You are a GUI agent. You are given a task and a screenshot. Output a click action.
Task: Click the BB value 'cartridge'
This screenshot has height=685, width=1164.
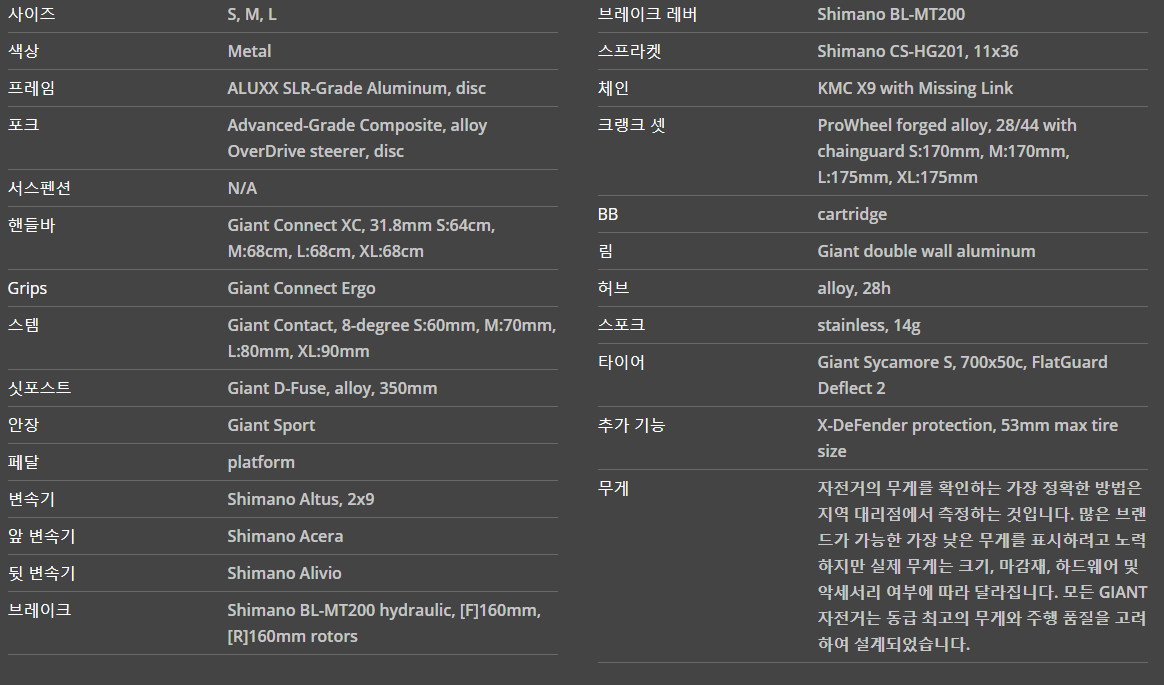click(x=852, y=214)
